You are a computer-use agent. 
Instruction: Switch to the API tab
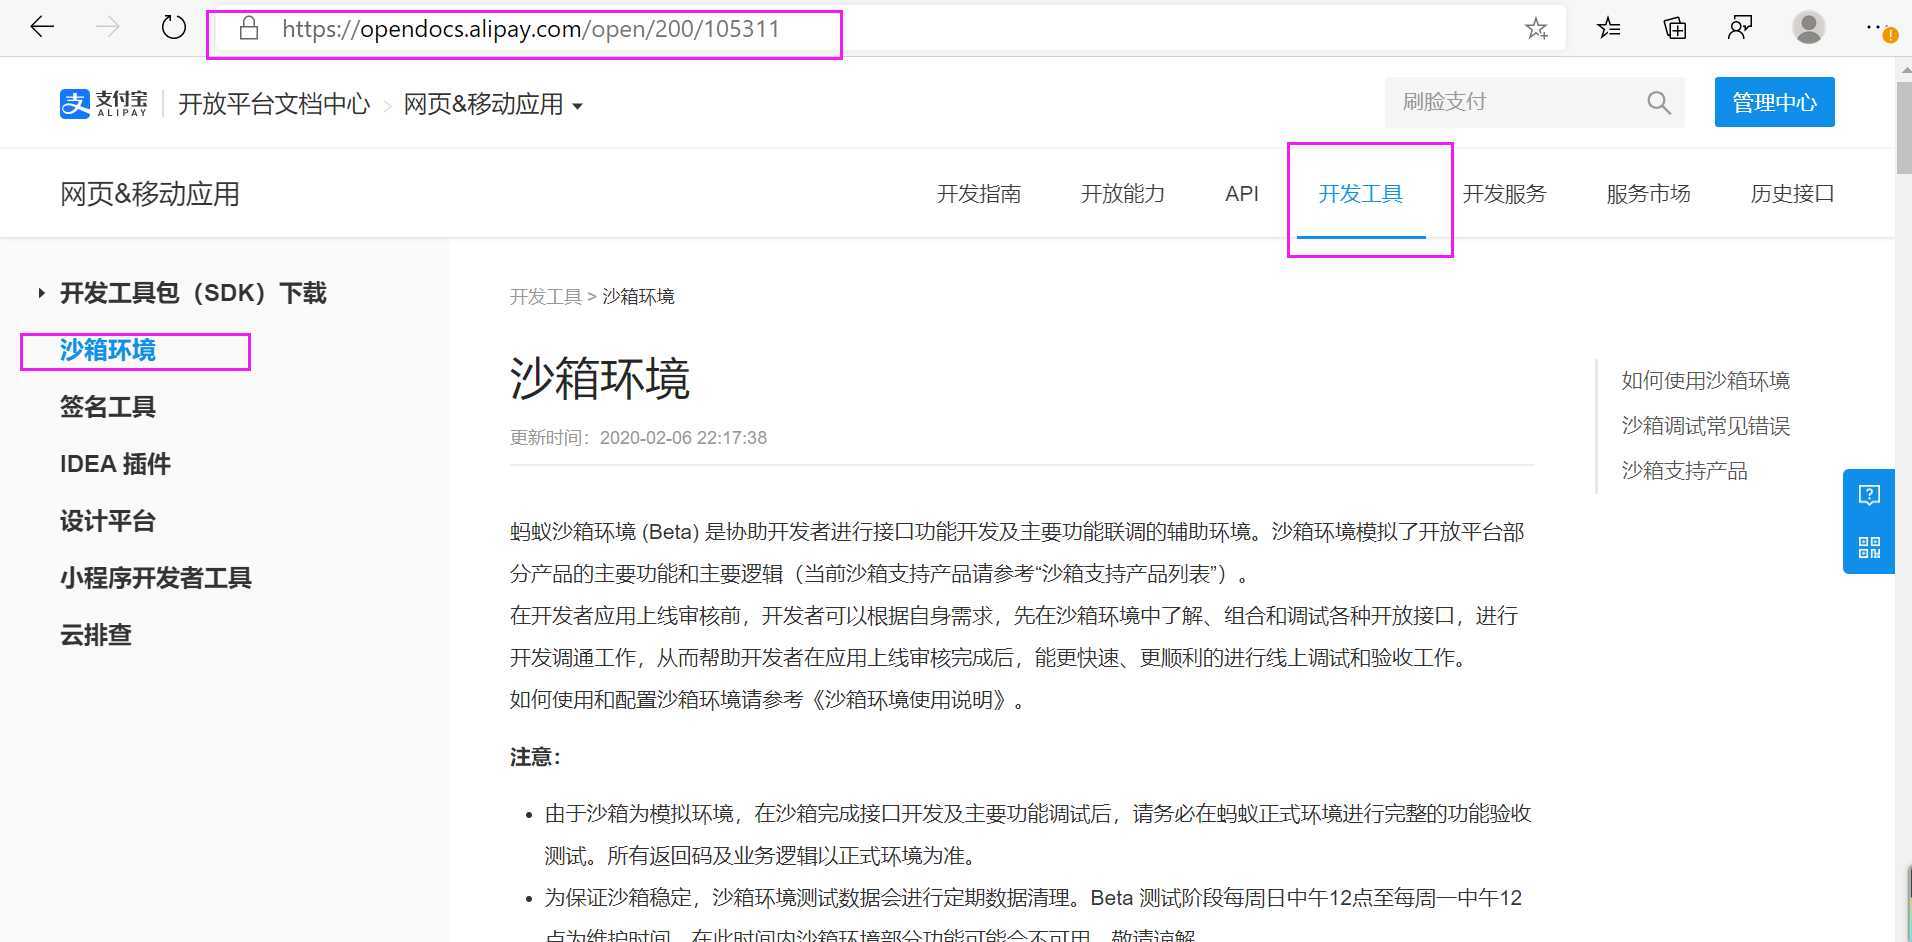click(1241, 193)
